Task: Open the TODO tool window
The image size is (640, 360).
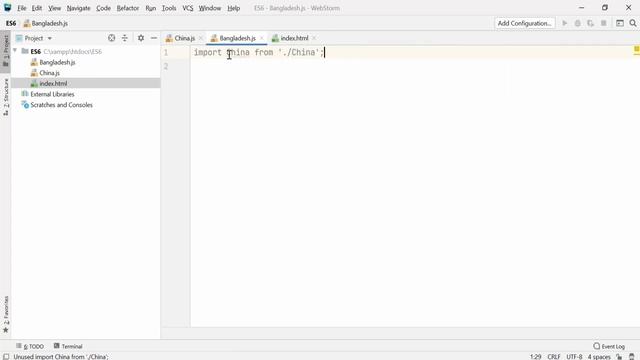Action: pos(30,346)
